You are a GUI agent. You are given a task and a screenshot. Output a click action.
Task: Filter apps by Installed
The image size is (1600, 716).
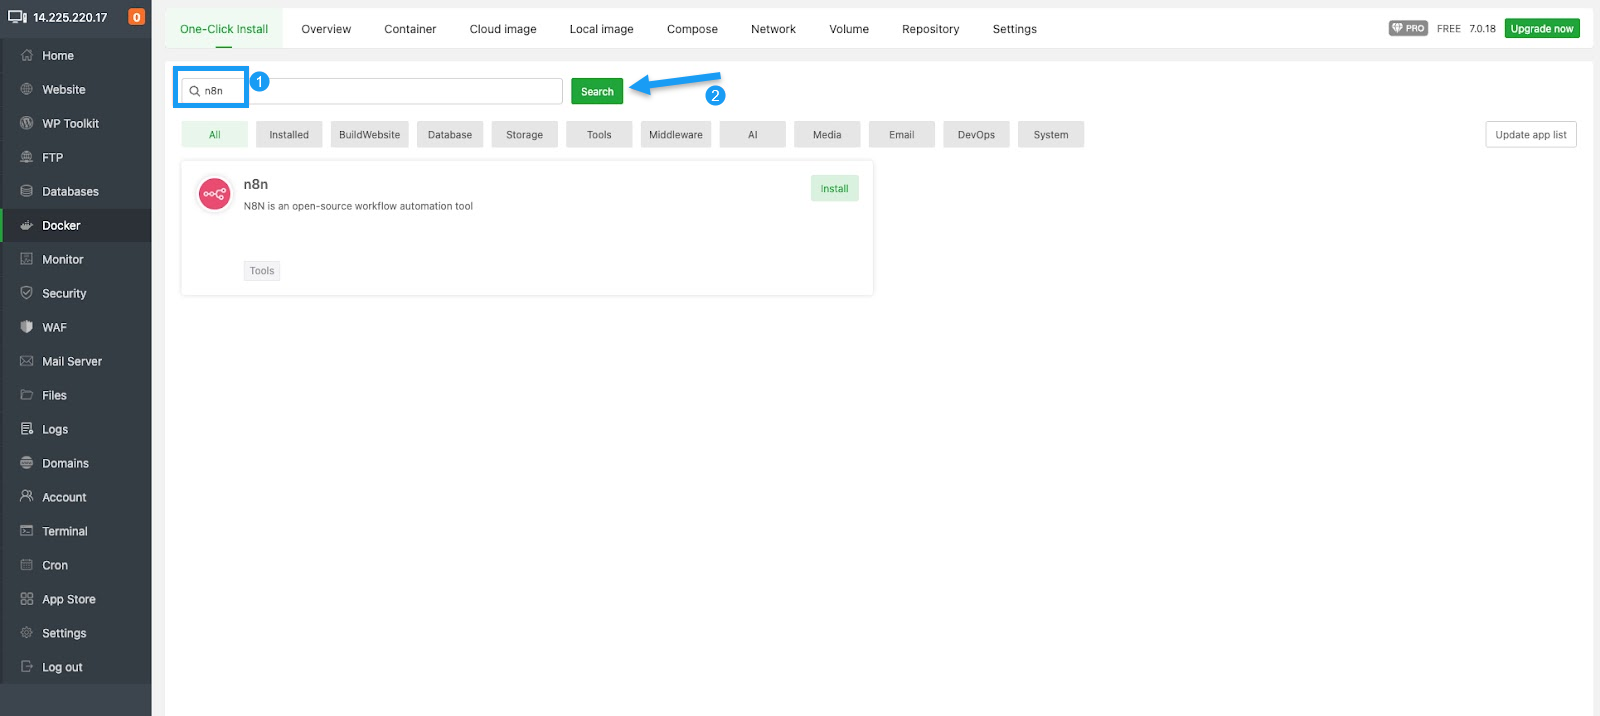point(289,135)
